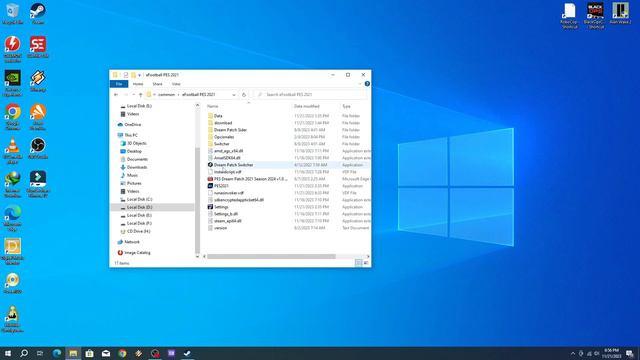Image resolution: width=640 pixels, height=360 pixels.
Task: Select the VLC media player desktop icon
Action: point(13,151)
